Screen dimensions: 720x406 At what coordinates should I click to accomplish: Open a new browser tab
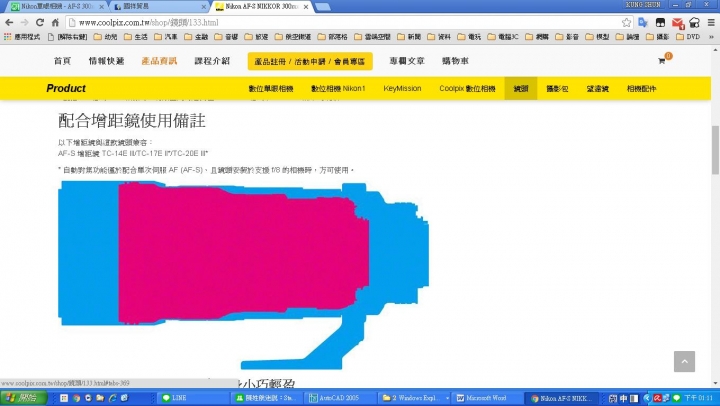point(323,7)
